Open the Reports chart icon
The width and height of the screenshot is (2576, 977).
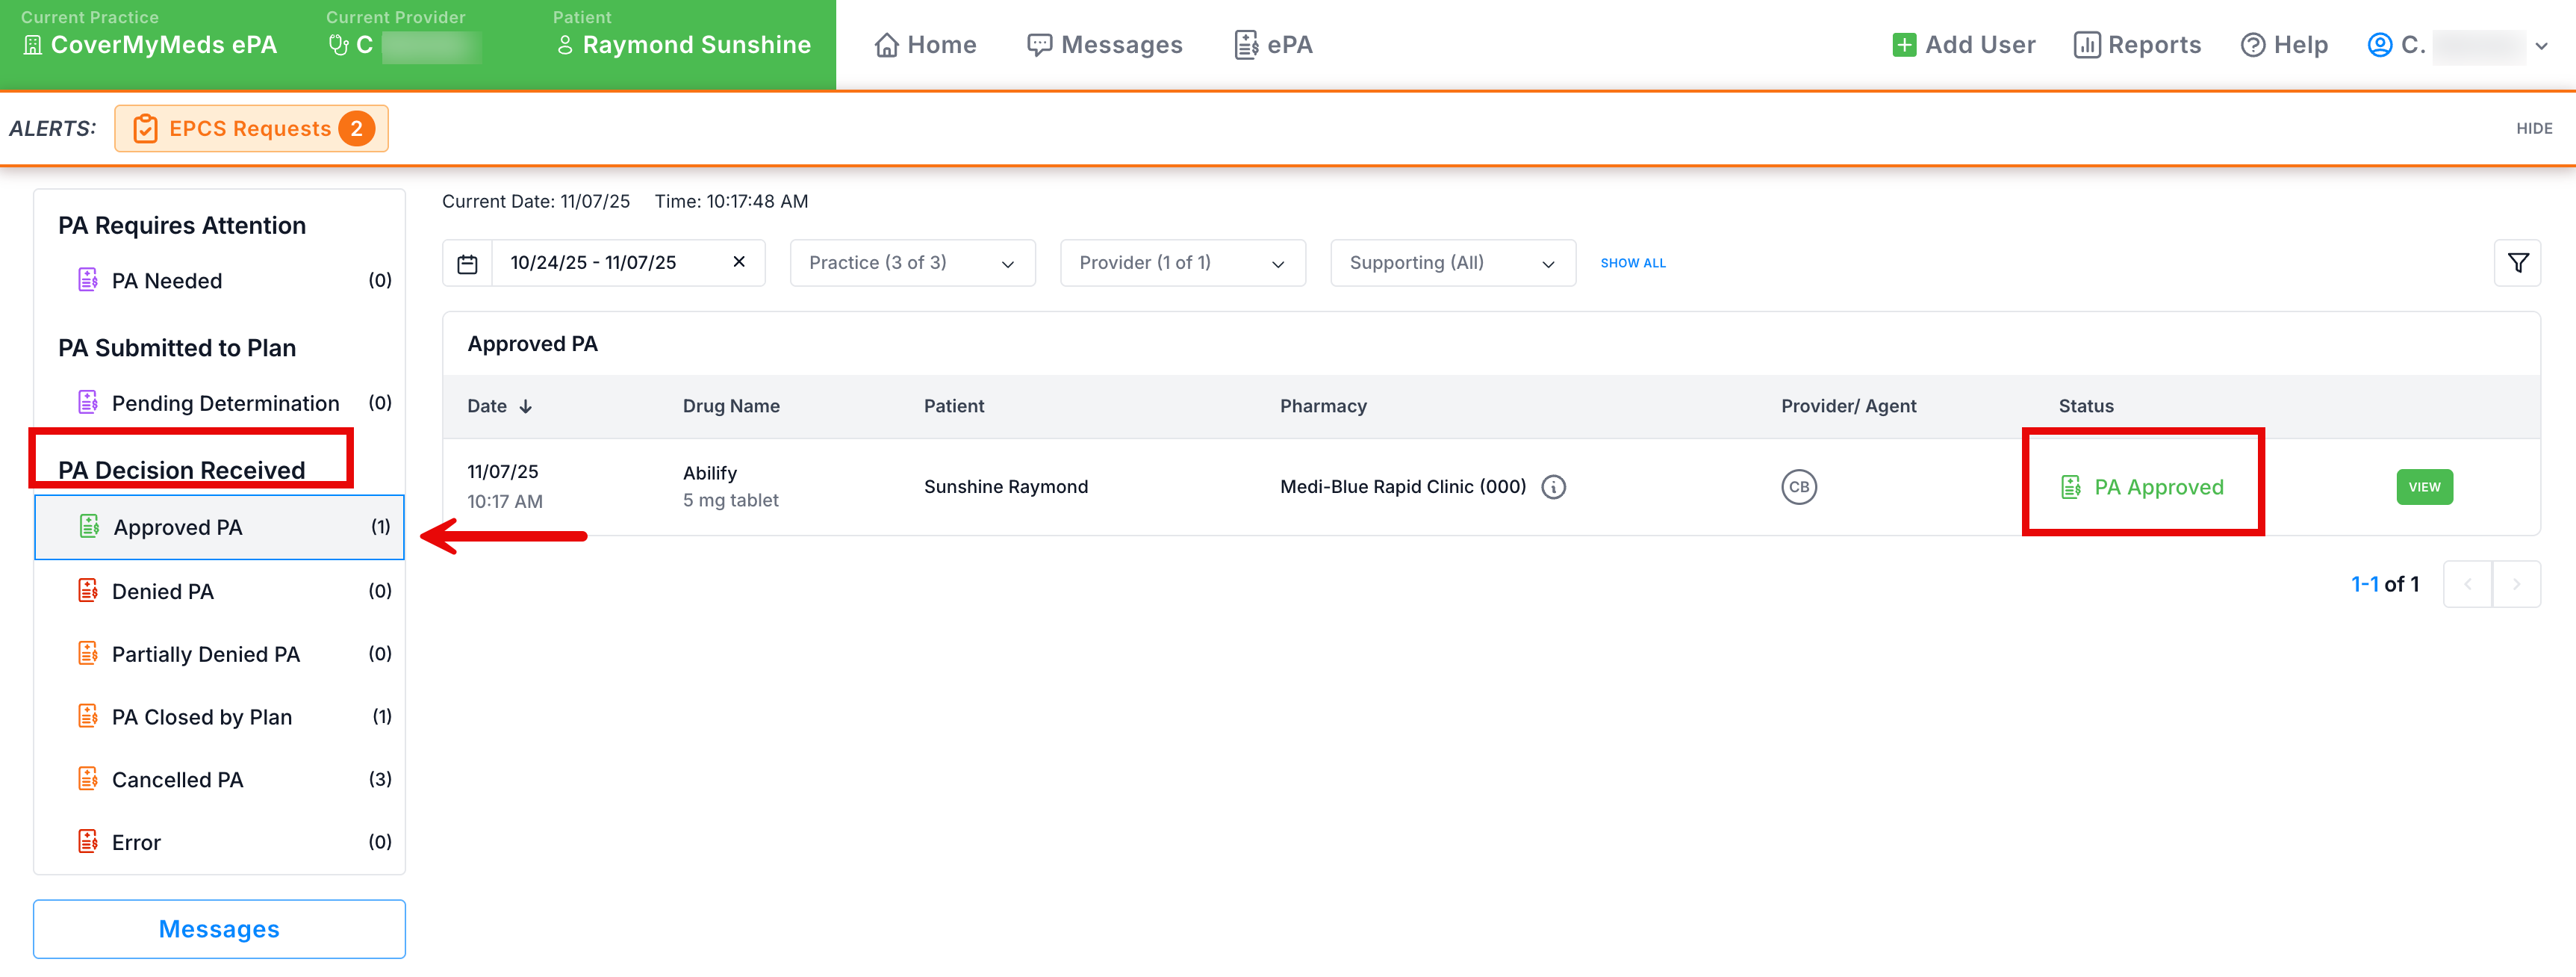2086,45
